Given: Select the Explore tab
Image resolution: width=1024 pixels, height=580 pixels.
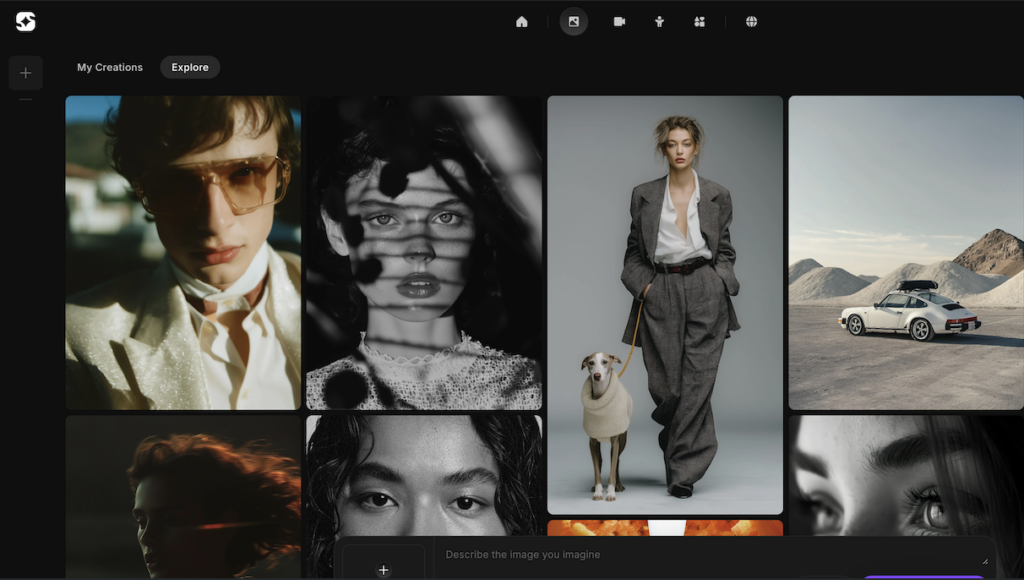Looking at the screenshot, I should [190, 67].
